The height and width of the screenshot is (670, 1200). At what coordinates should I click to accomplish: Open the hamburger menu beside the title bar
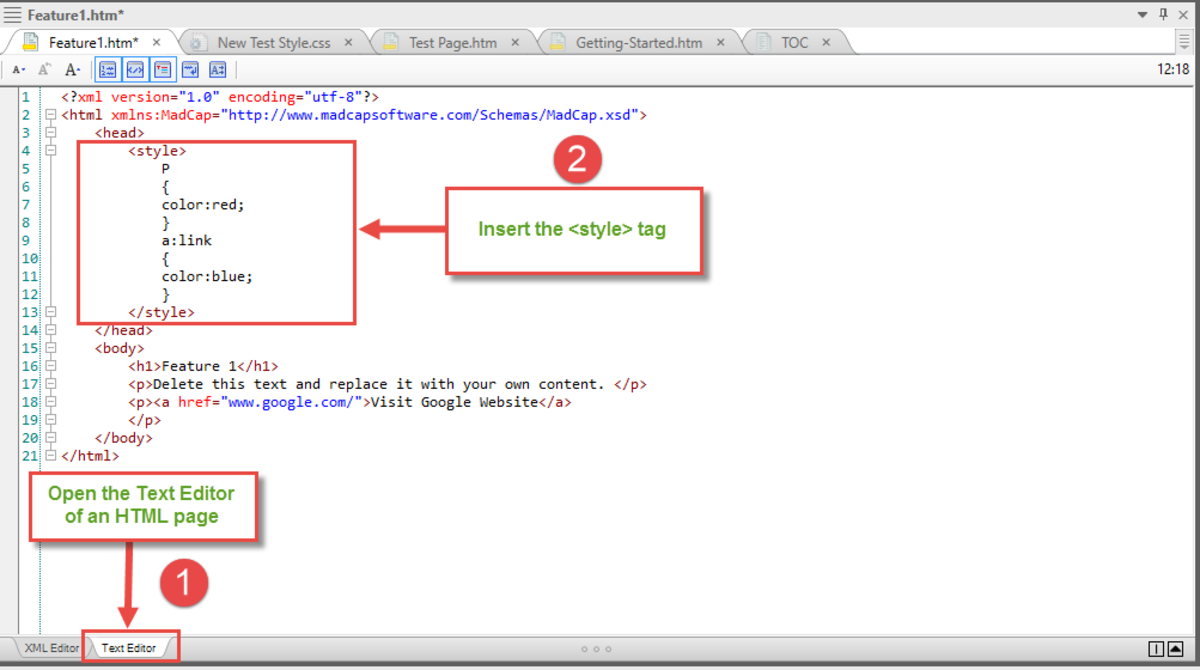[x=12, y=13]
